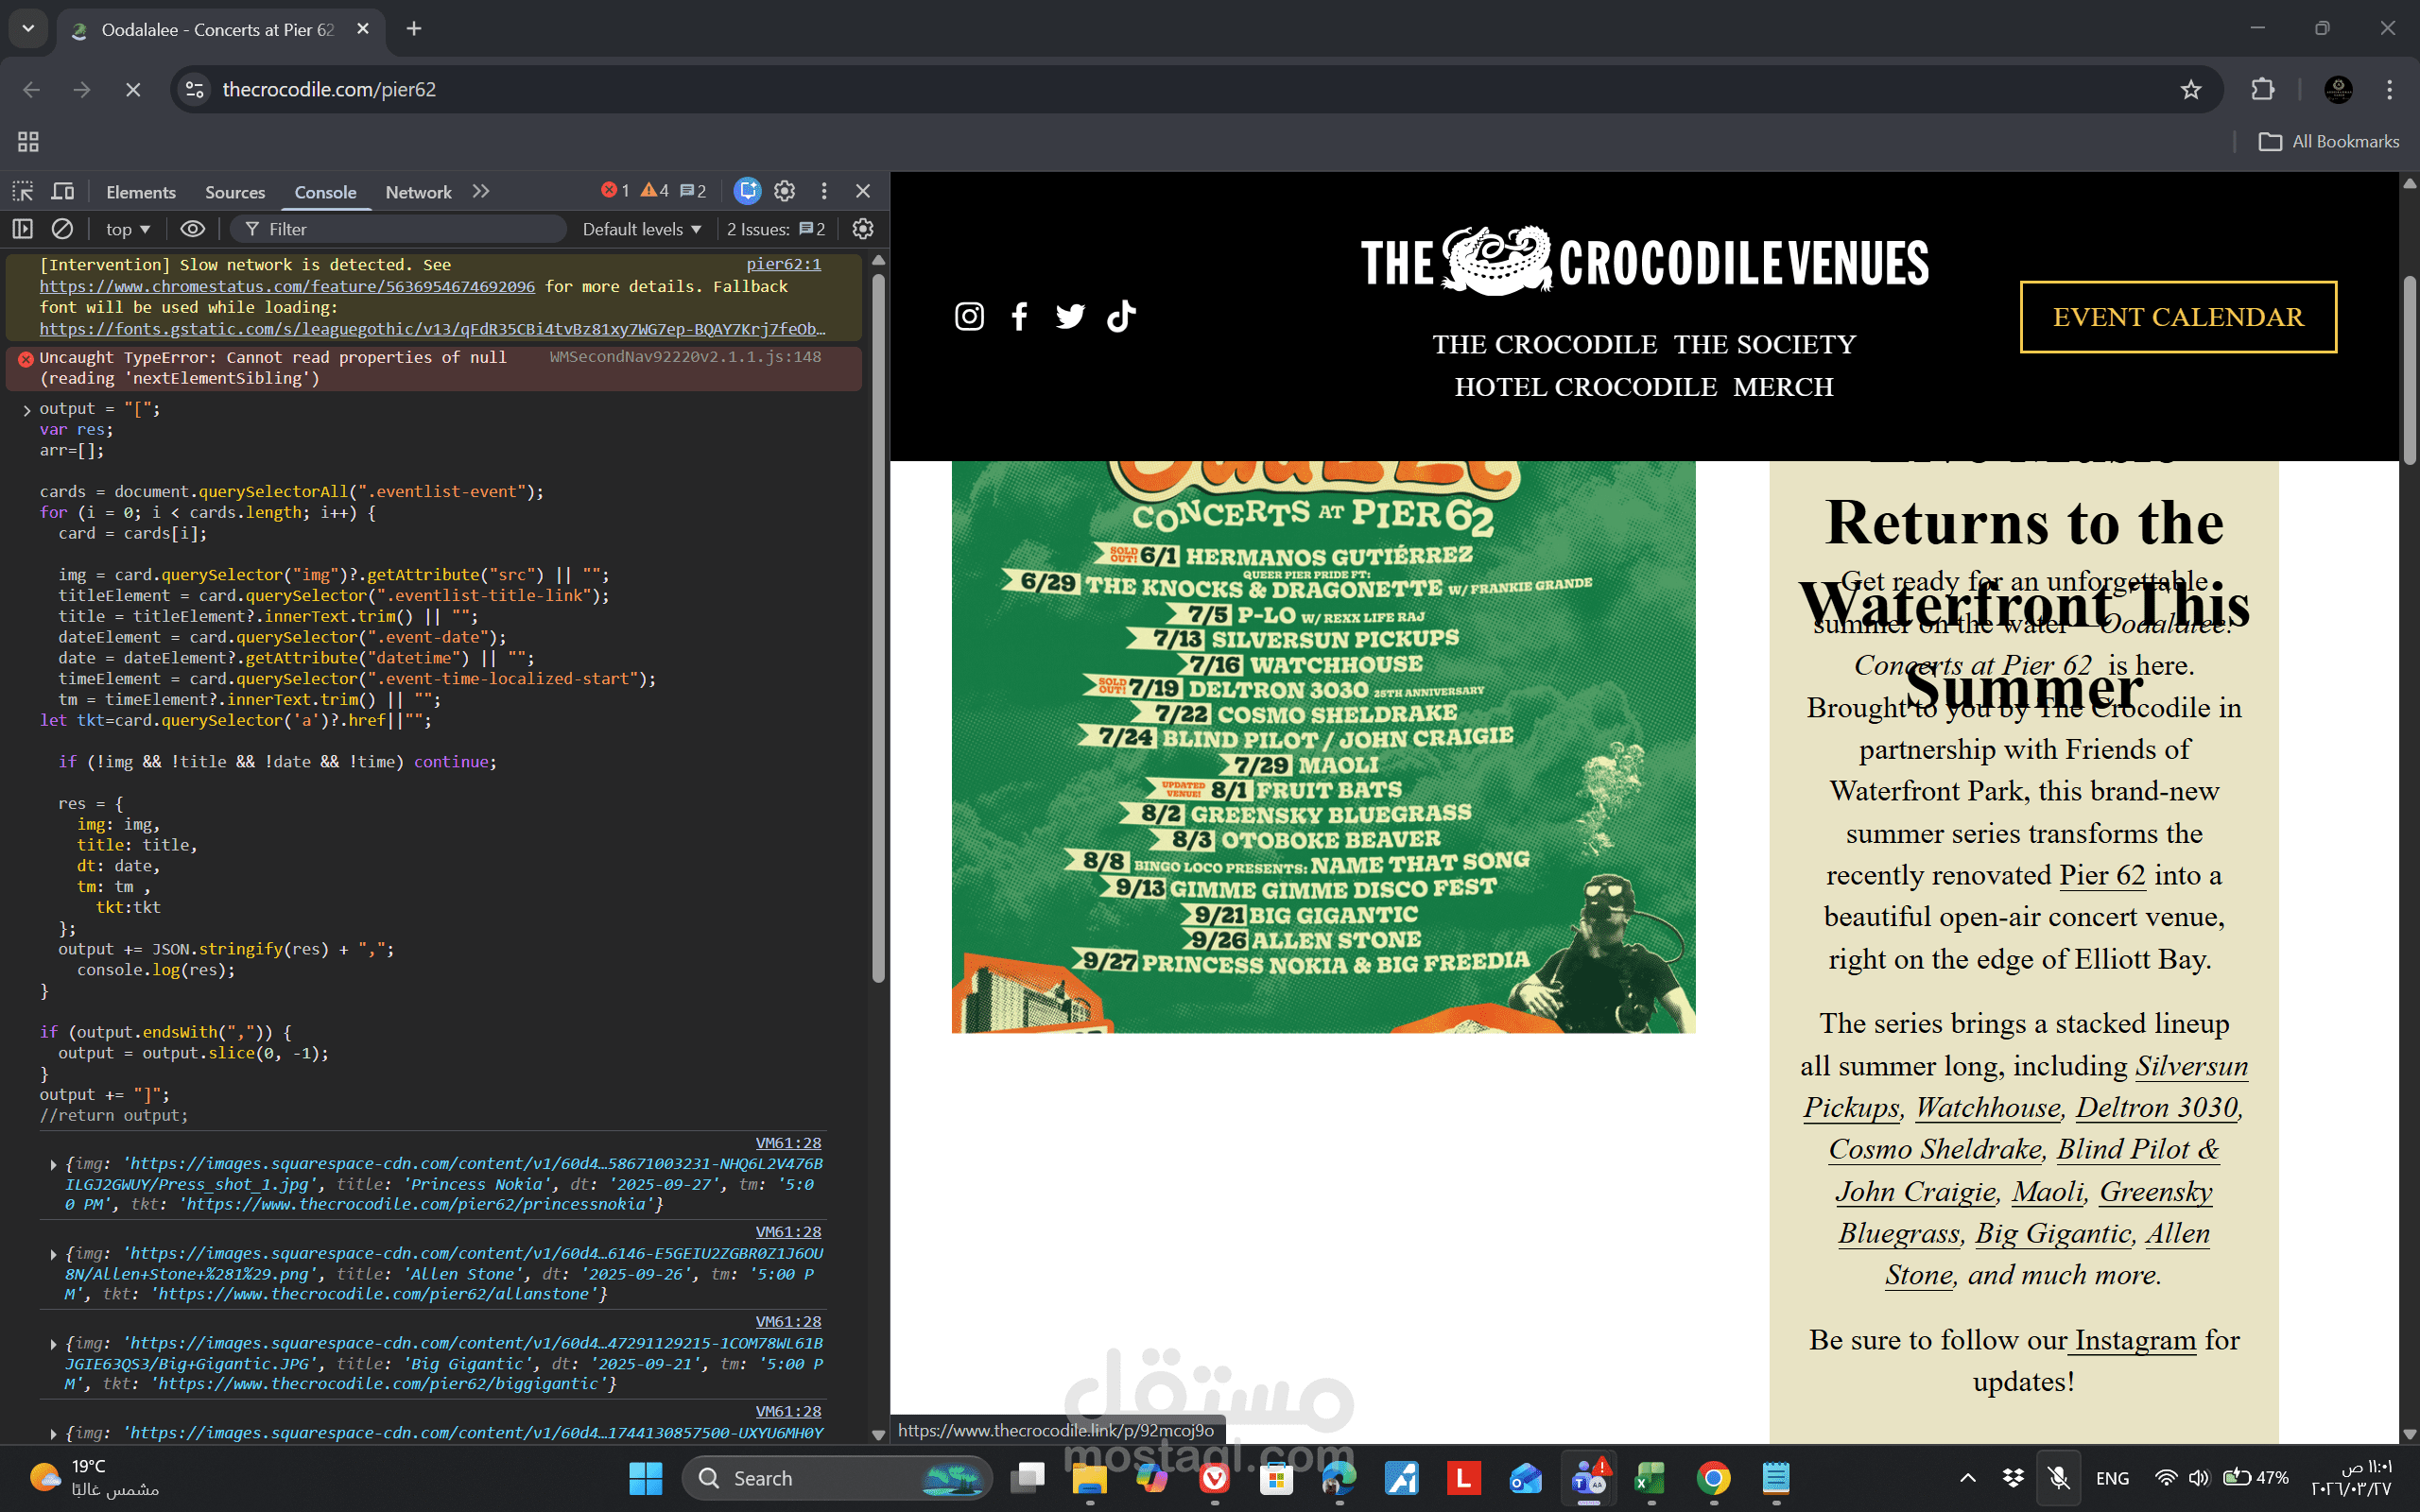Open DevTools settings gear

coord(785,190)
